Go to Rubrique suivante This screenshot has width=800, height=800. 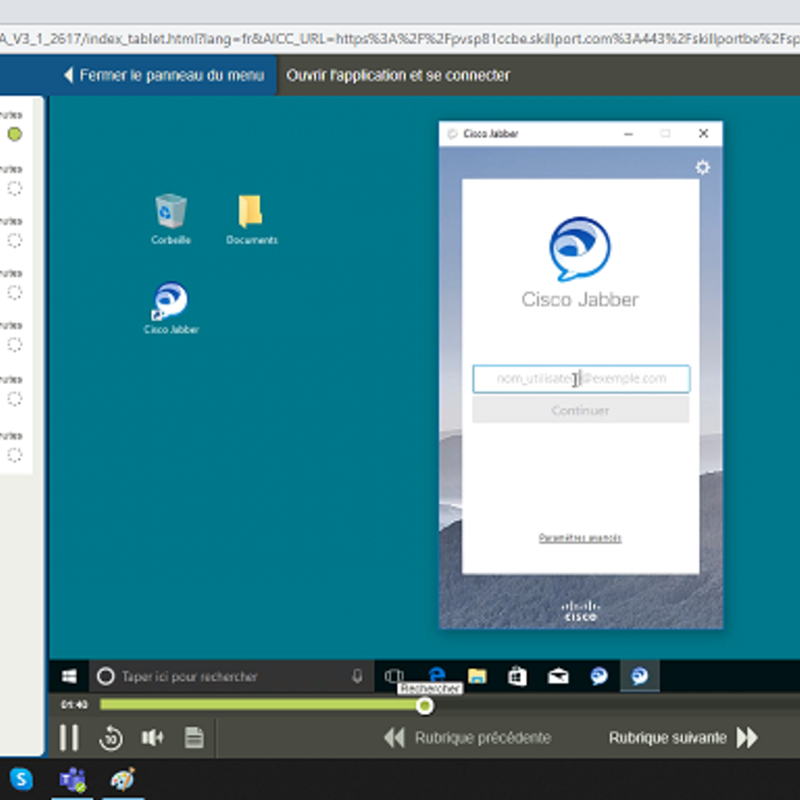click(x=683, y=738)
